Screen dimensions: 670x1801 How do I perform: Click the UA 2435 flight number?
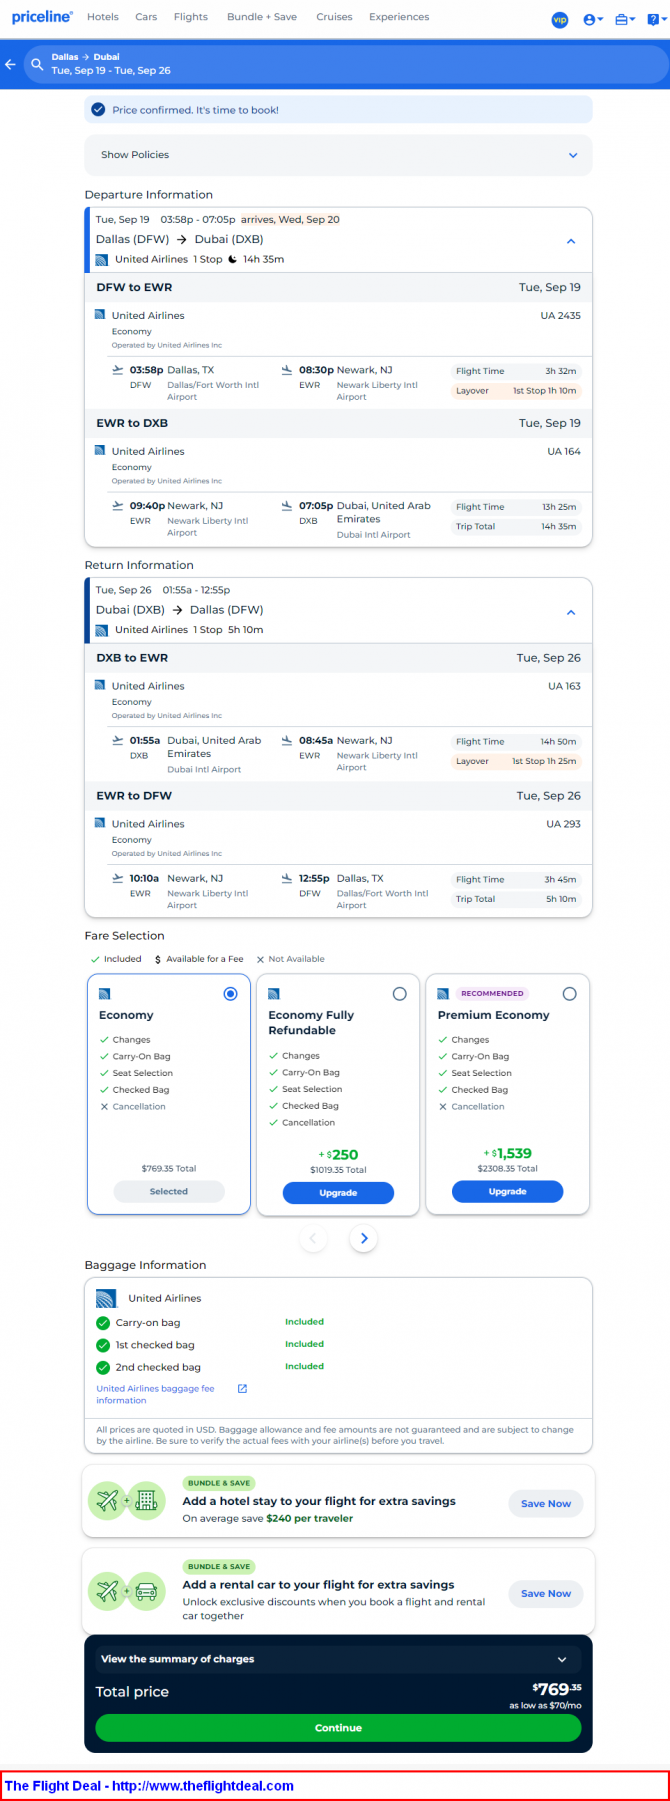(x=560, y=316)
